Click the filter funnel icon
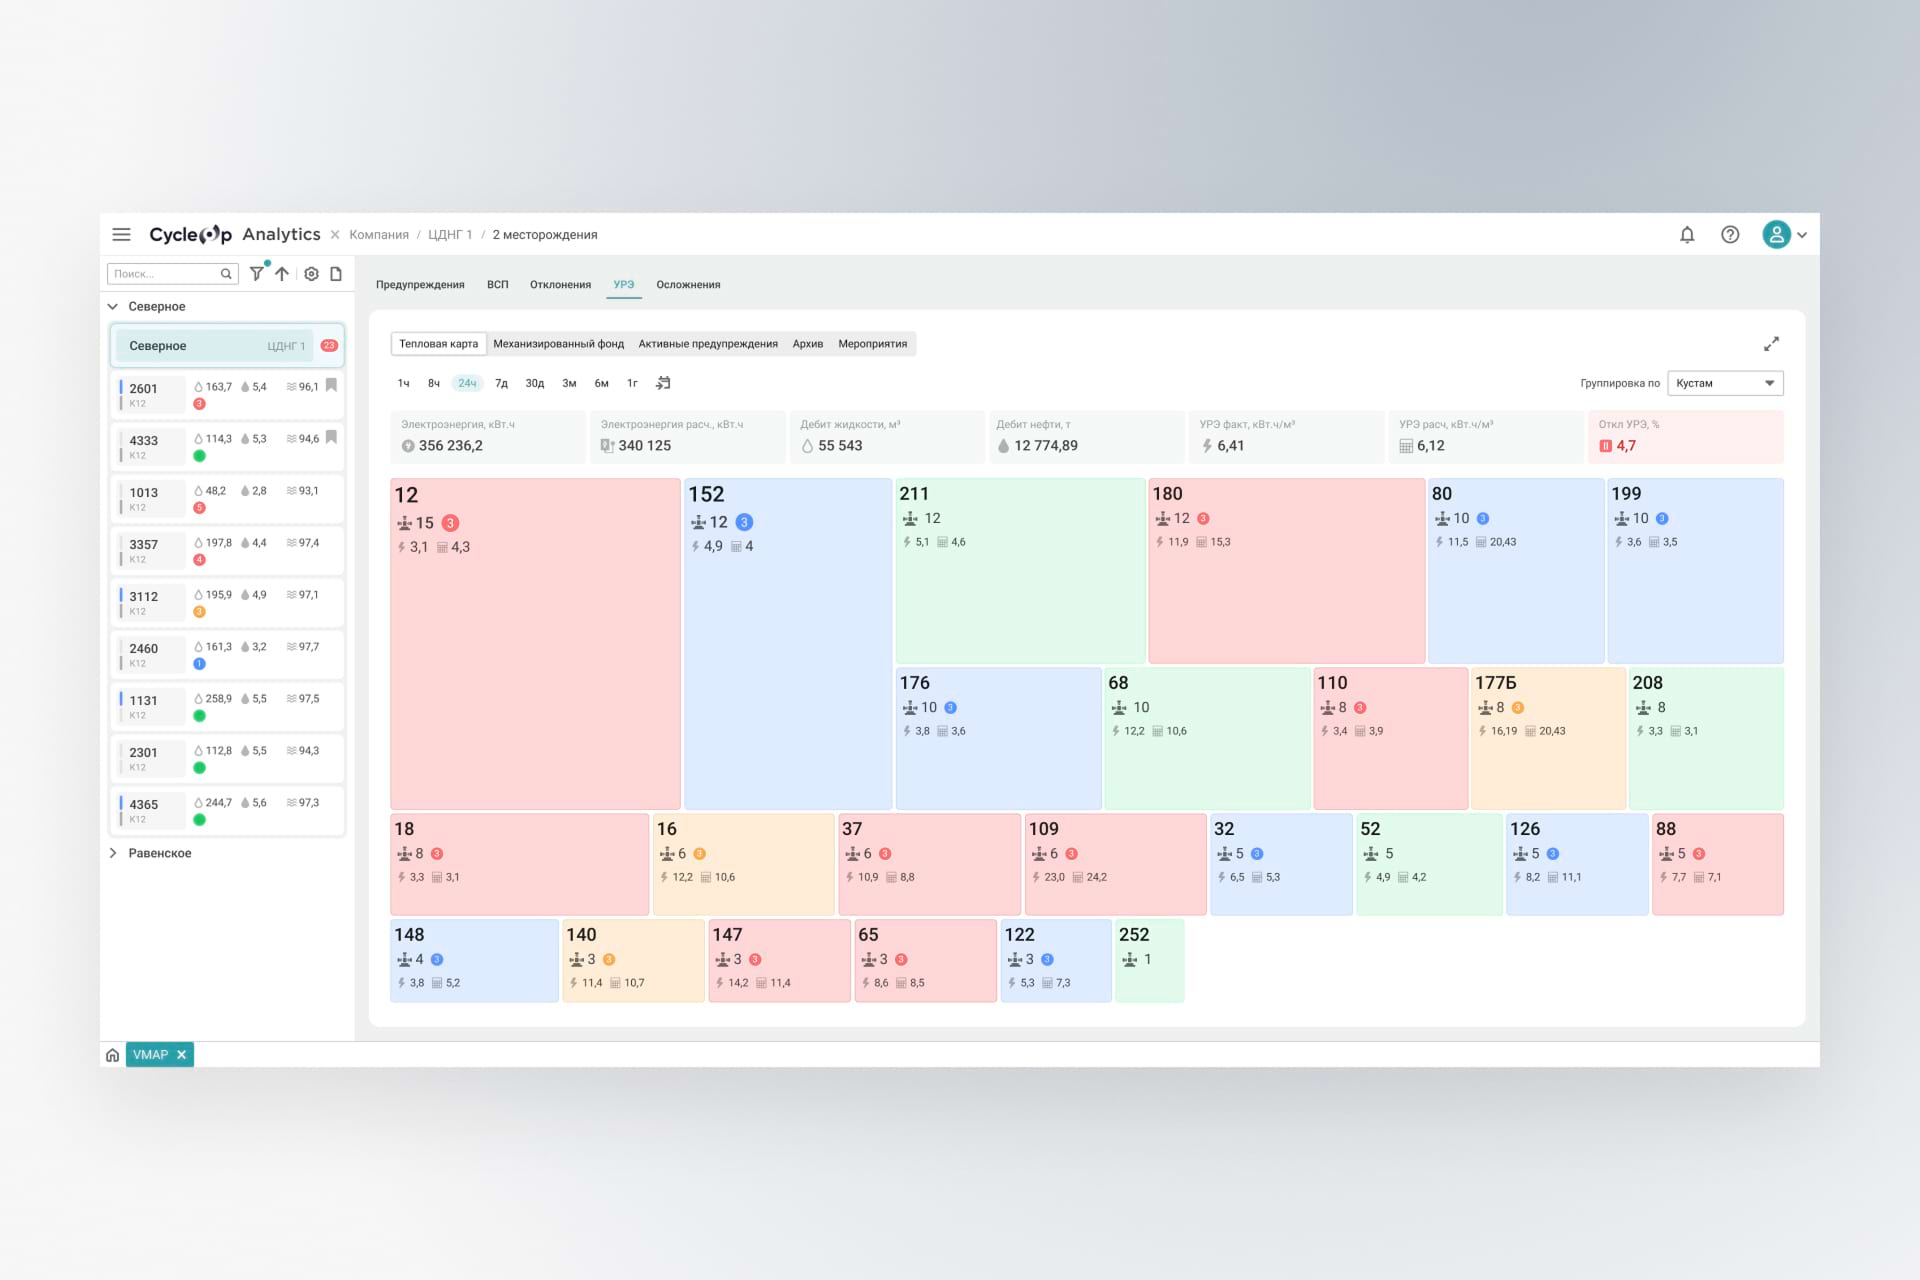Viewport: 1920px width, 1280px height. click(257, 273)
